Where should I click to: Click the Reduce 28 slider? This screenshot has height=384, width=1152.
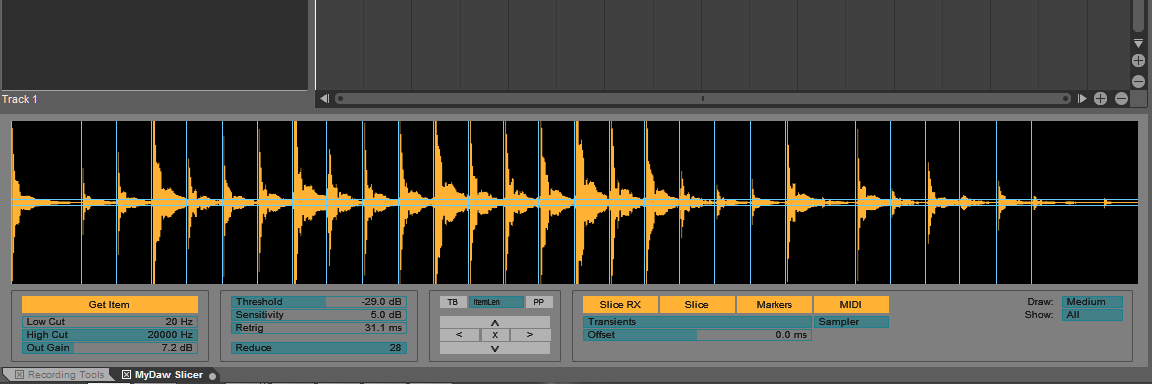pos(318,347)
